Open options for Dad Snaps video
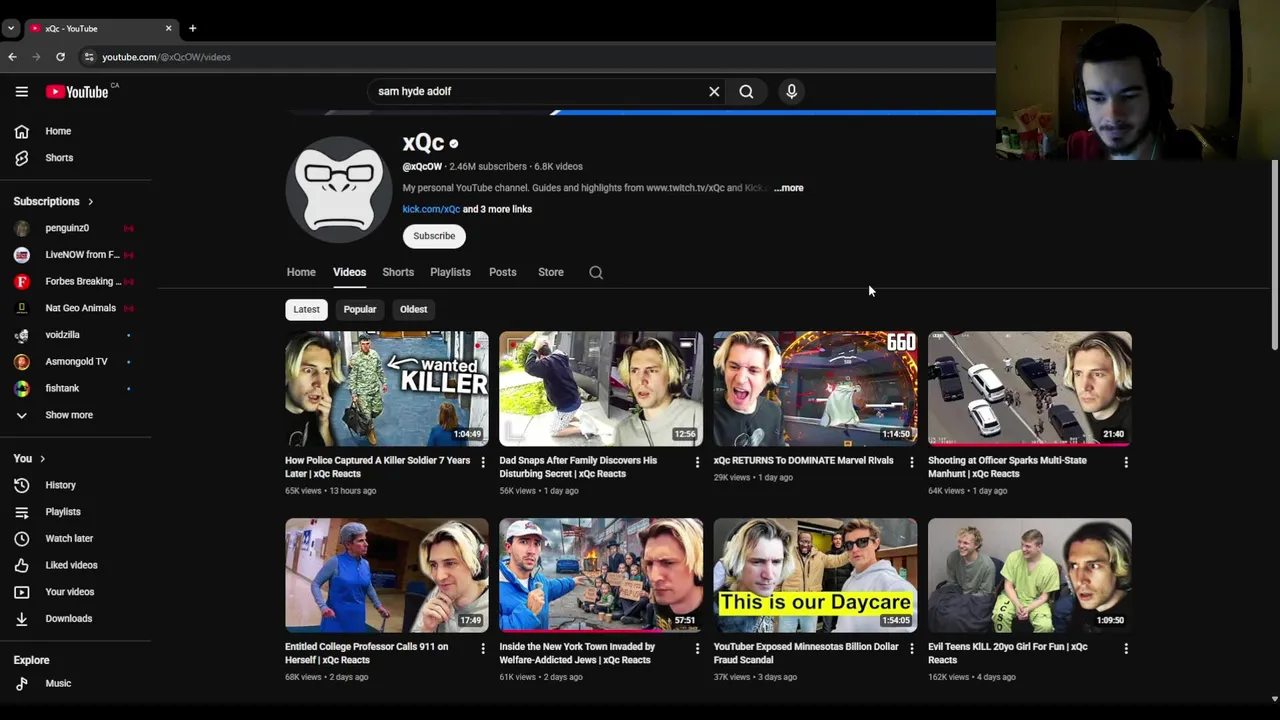Image resolution: width=1280 pixels, height=720 pixels. point(697,462)
